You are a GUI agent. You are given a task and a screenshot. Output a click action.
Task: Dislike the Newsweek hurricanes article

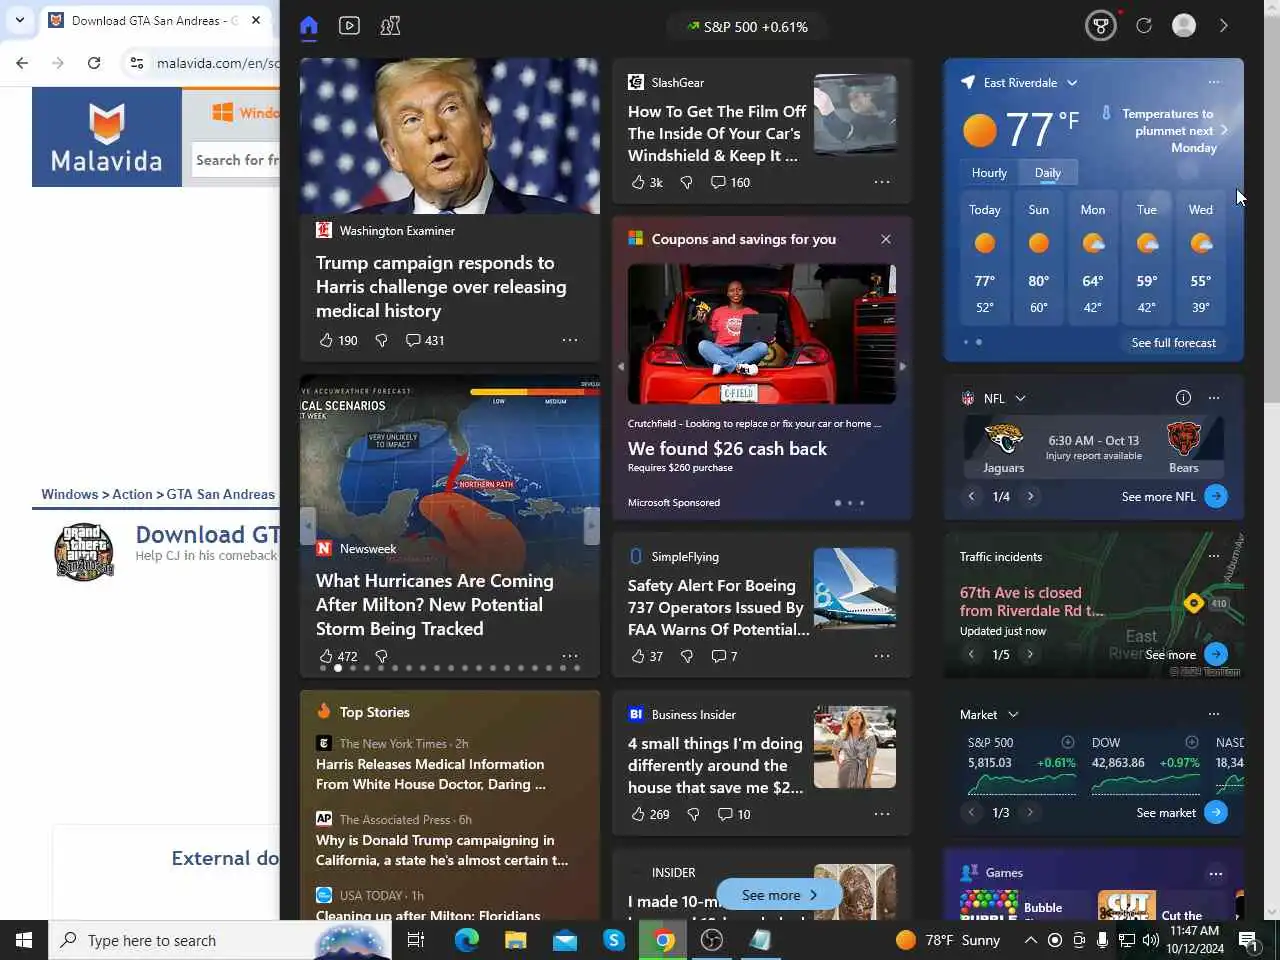click(381, 656)
